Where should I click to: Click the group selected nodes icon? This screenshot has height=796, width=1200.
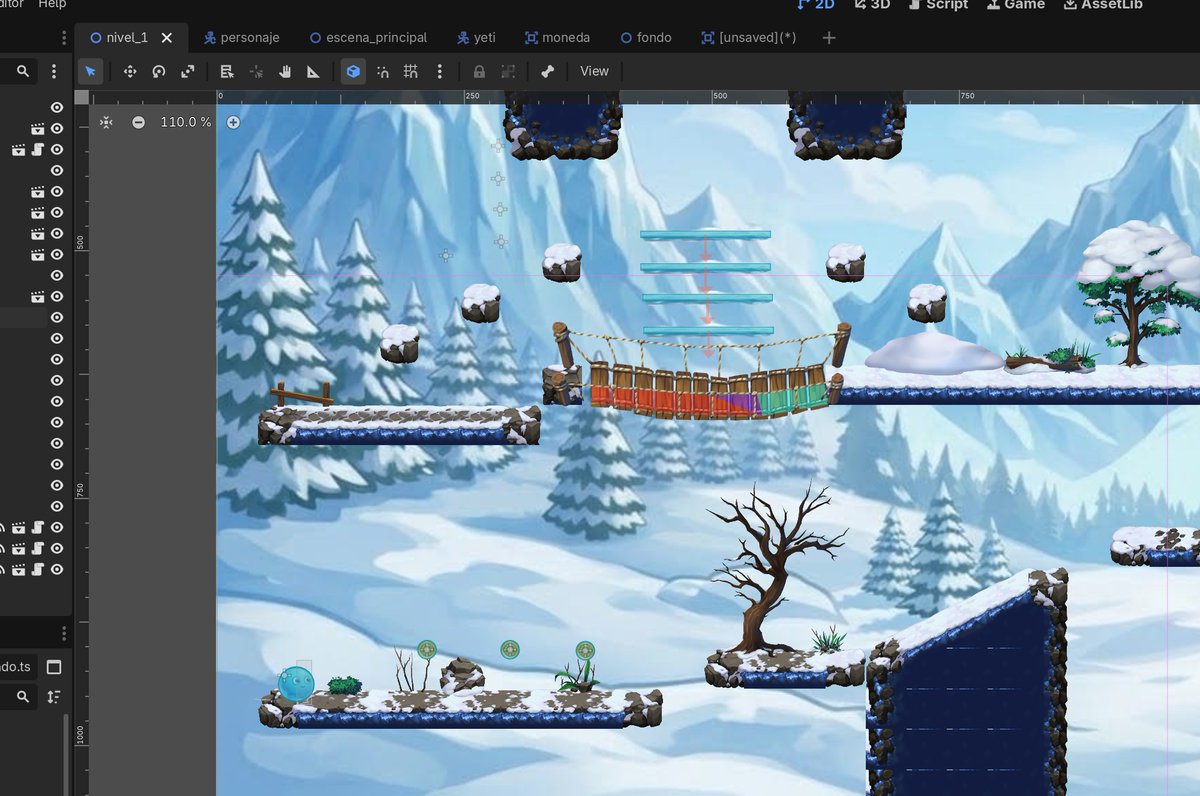click(x=508, y=71)
